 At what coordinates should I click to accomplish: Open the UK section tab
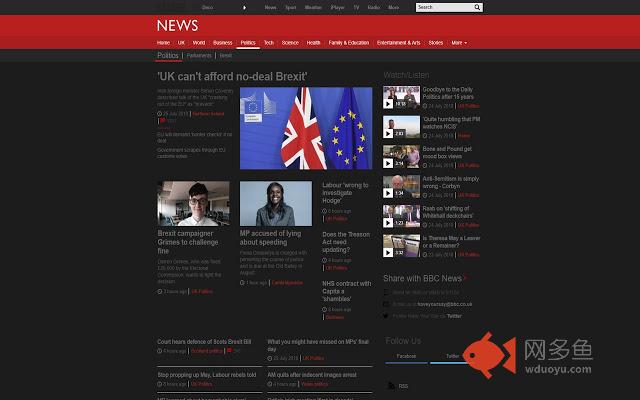[x=181, y=43]
